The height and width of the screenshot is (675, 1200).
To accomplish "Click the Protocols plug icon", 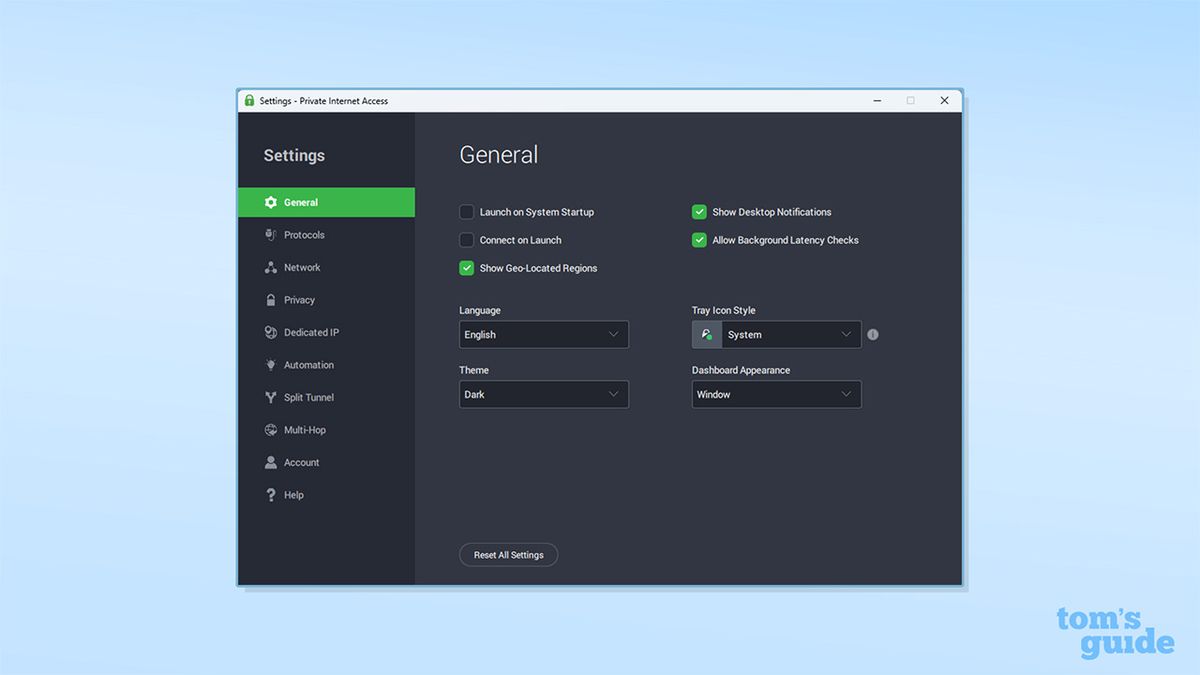I will (x=271, y=235).
